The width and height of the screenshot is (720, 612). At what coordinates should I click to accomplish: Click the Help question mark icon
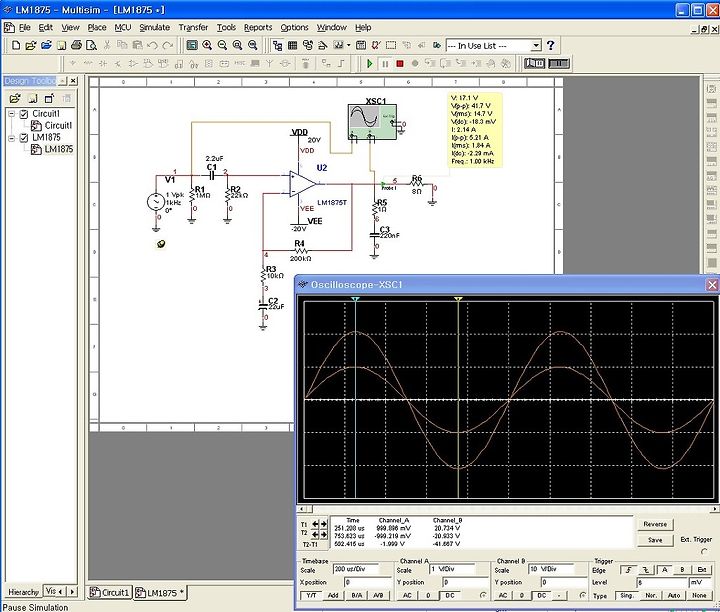coord(551,45)
